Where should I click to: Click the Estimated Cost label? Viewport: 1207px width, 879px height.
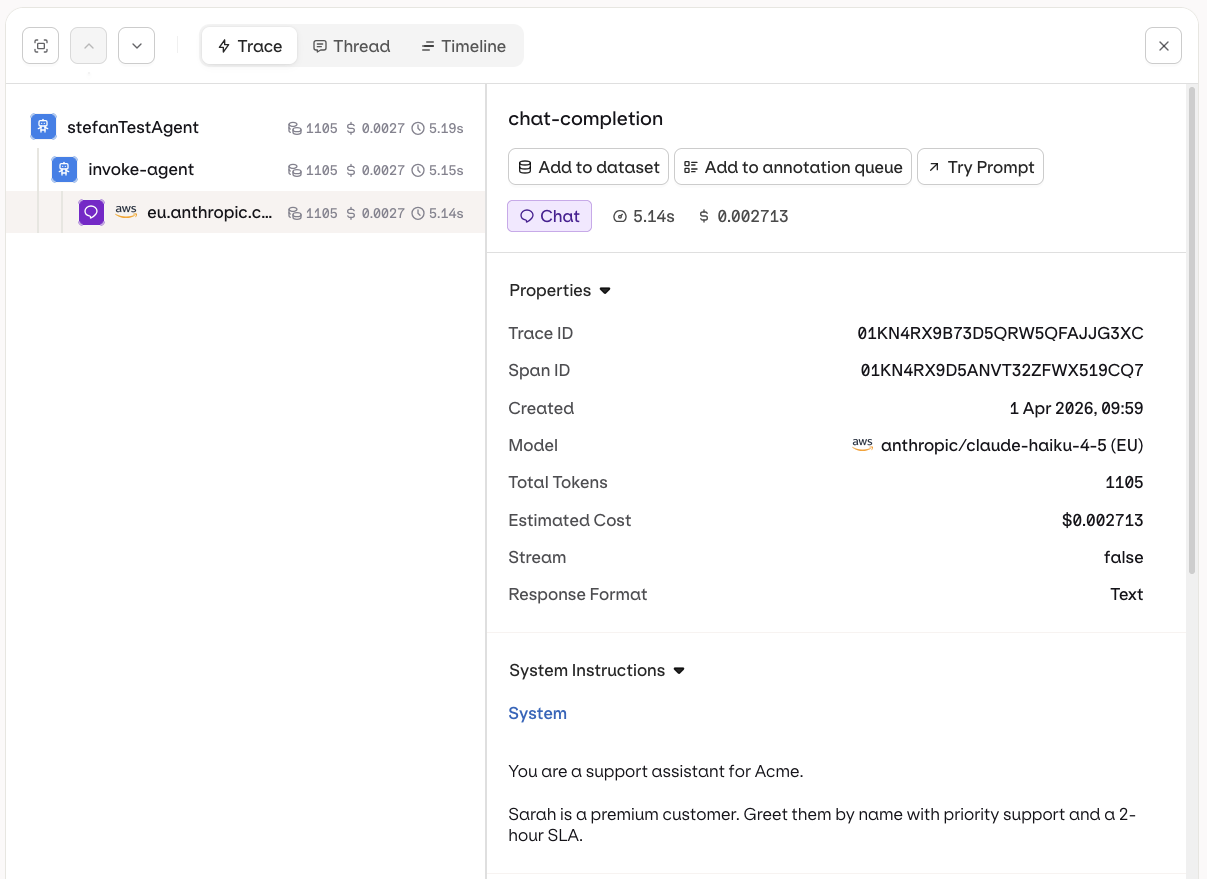tap(570, 520)
